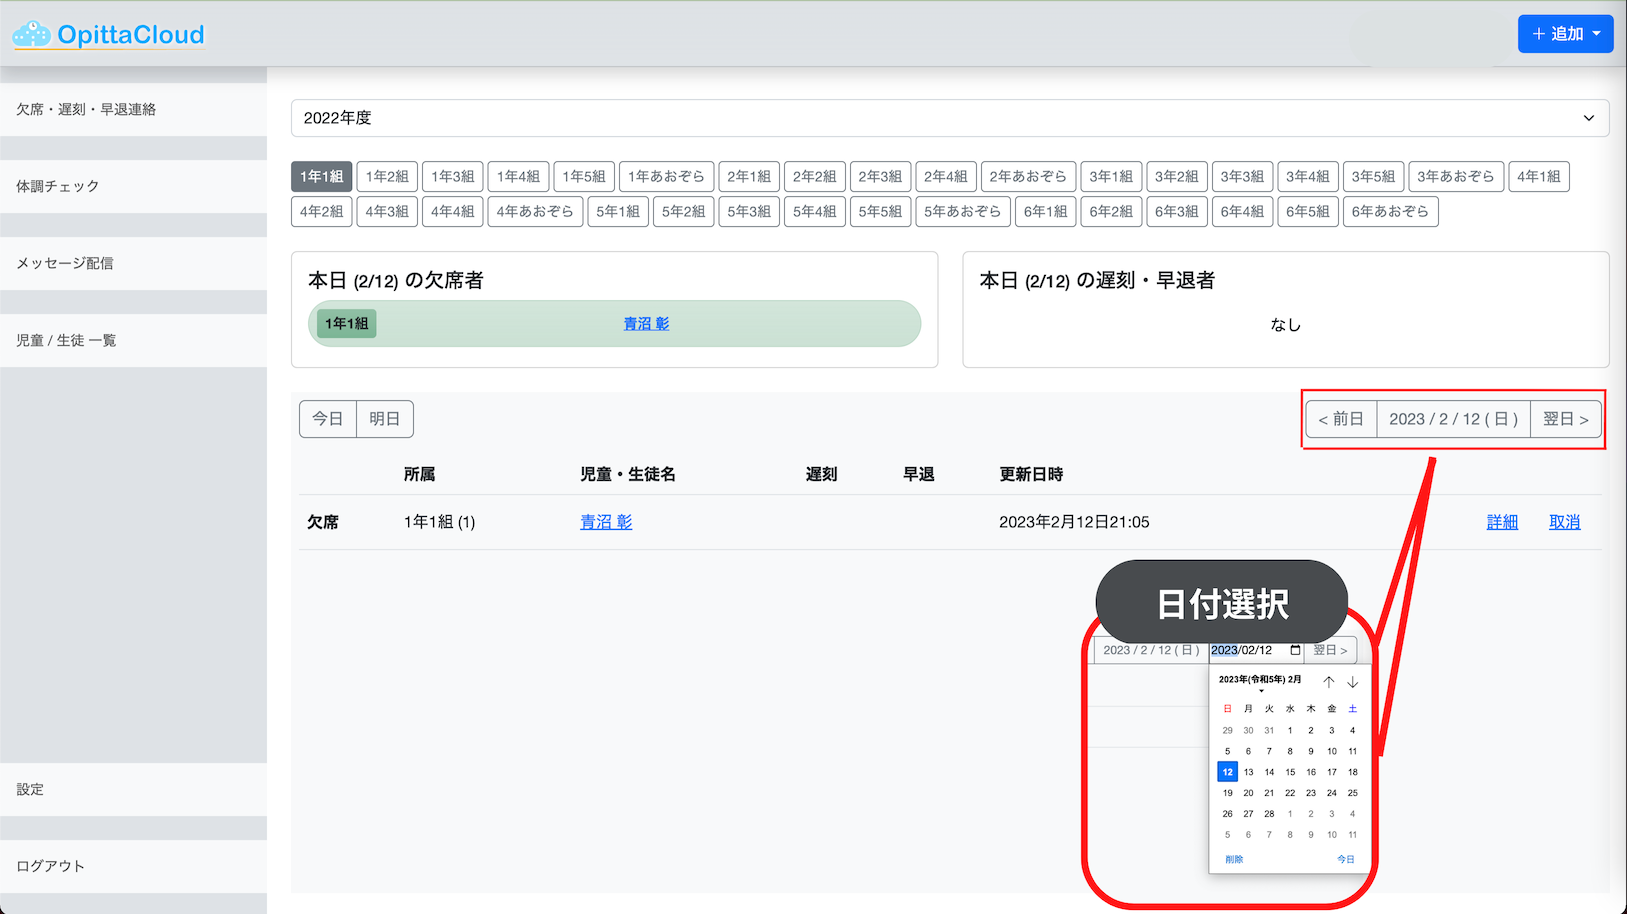Select the 4年2組 class tab
This screenshot has width=1627, height=914.
pos(322,211)
